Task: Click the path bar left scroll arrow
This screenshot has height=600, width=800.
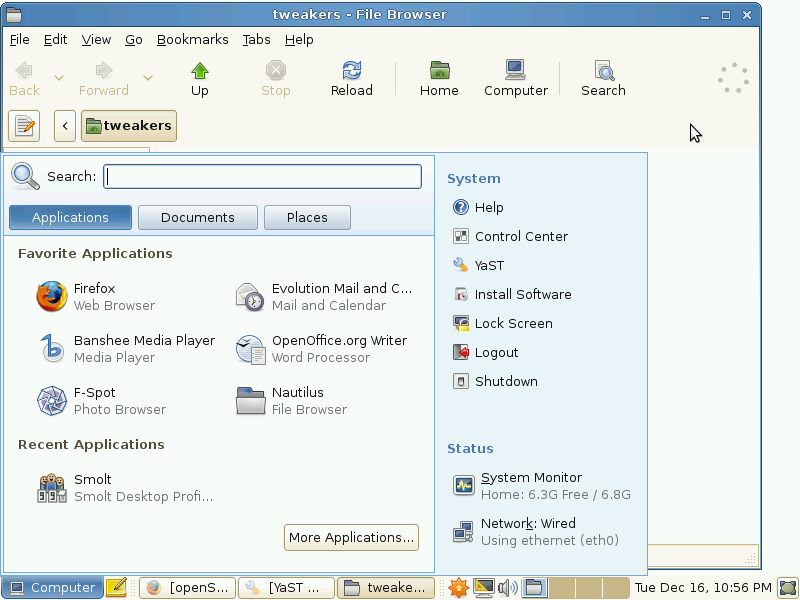Action: point(65,126)
